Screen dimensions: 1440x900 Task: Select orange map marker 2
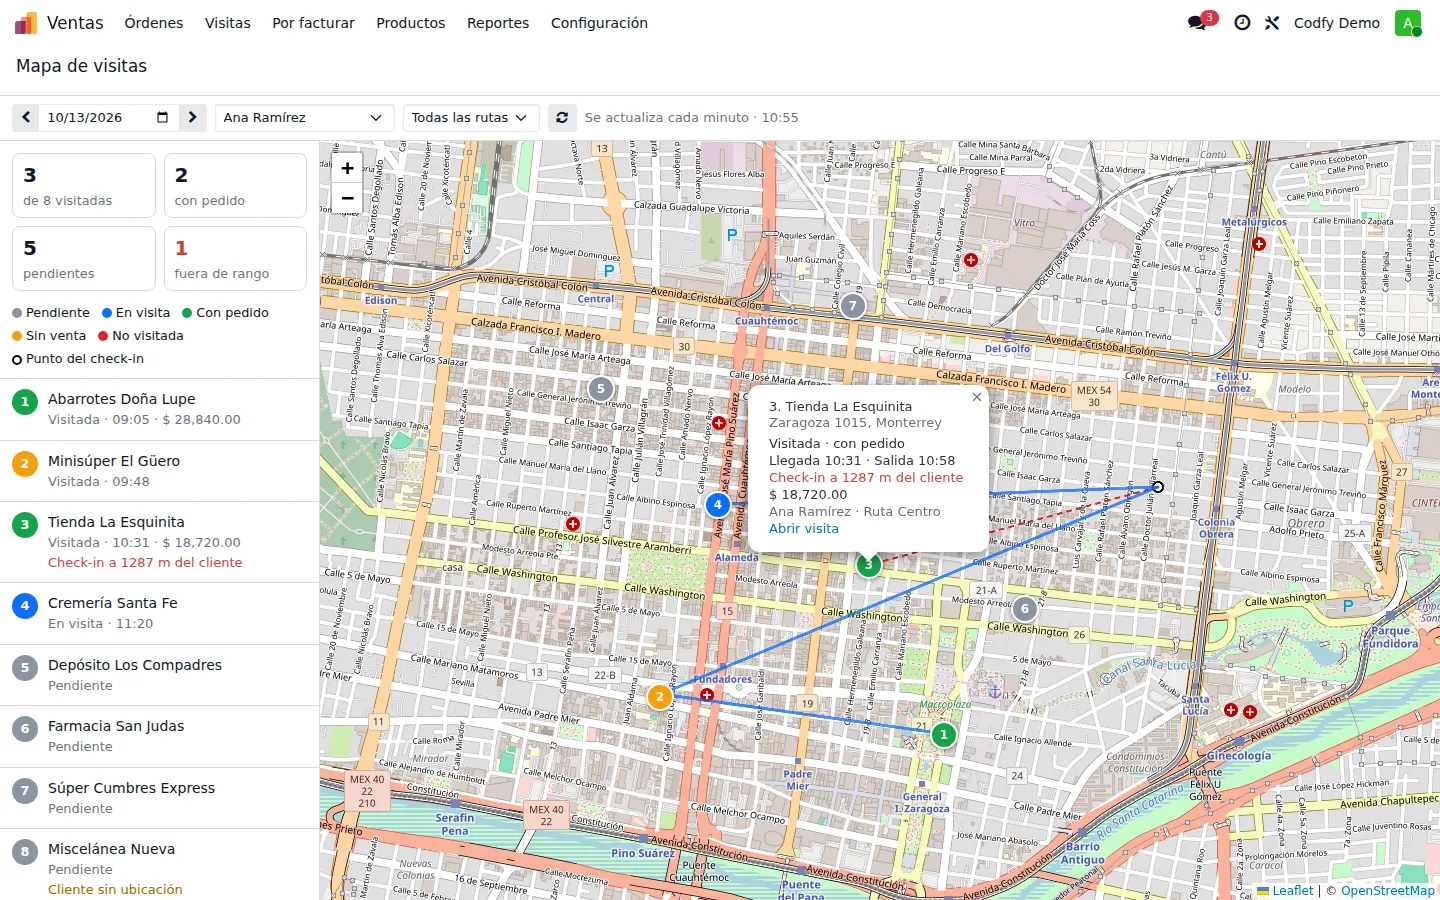[x=659, y=697]
